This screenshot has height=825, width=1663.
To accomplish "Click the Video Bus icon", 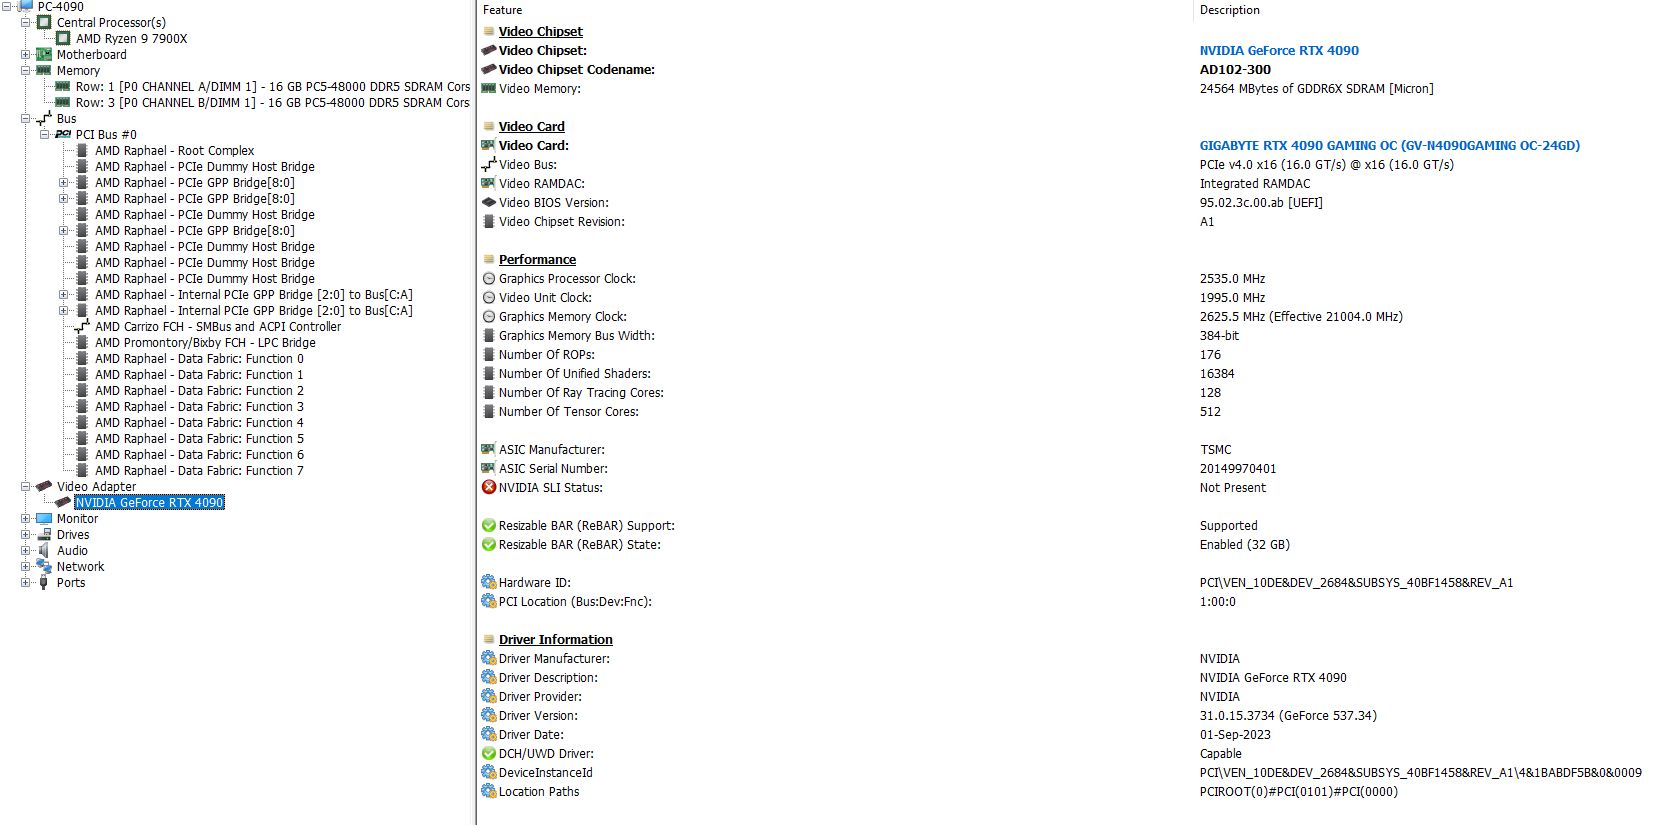I will [x=489, y=164].
